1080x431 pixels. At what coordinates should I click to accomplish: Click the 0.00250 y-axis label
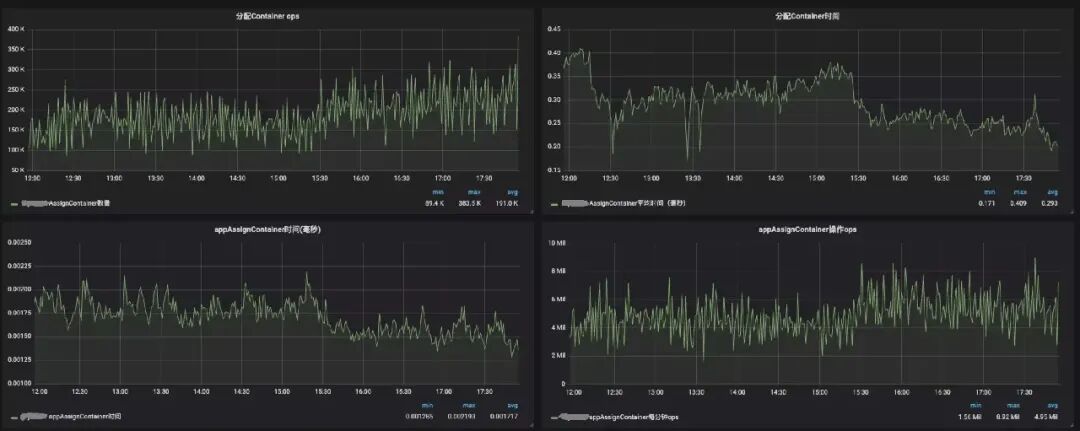[19, 242]
